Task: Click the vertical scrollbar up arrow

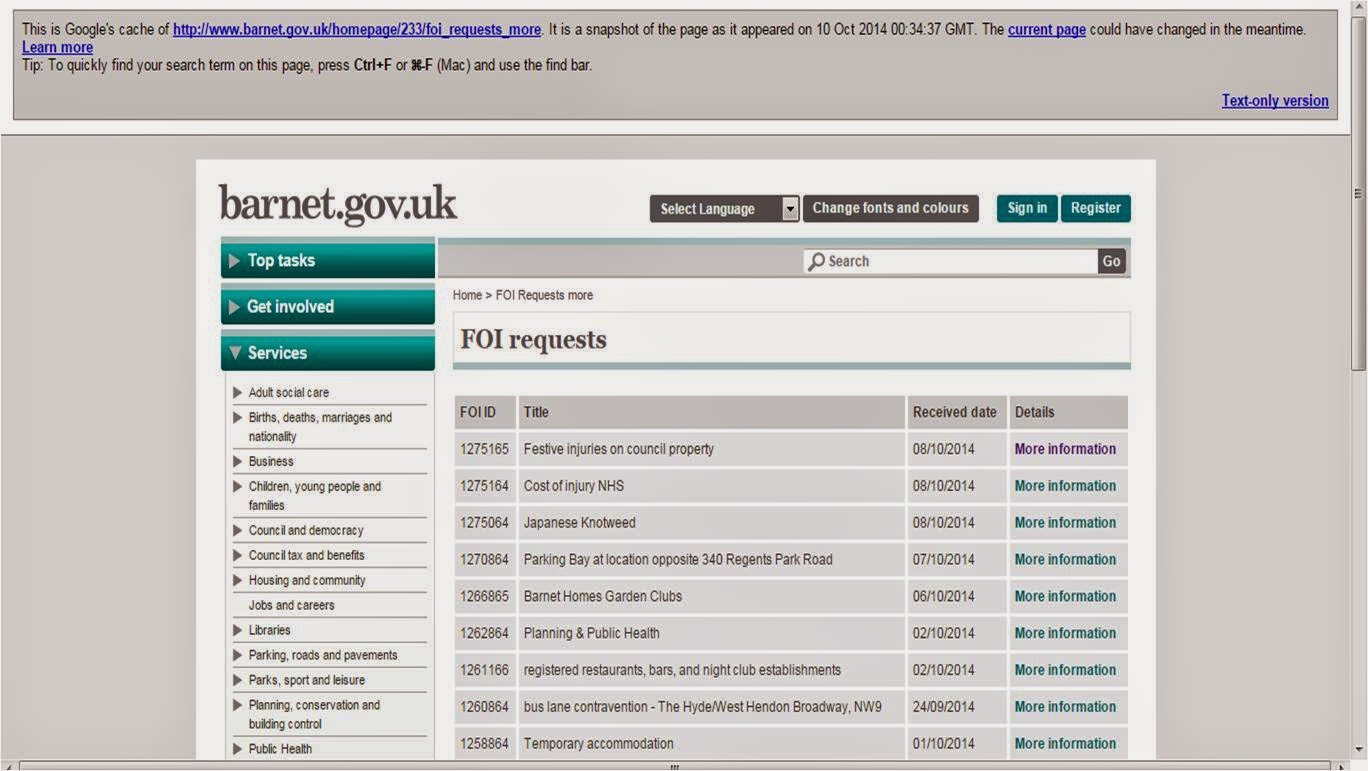Action: click(x=1358, y=7)
